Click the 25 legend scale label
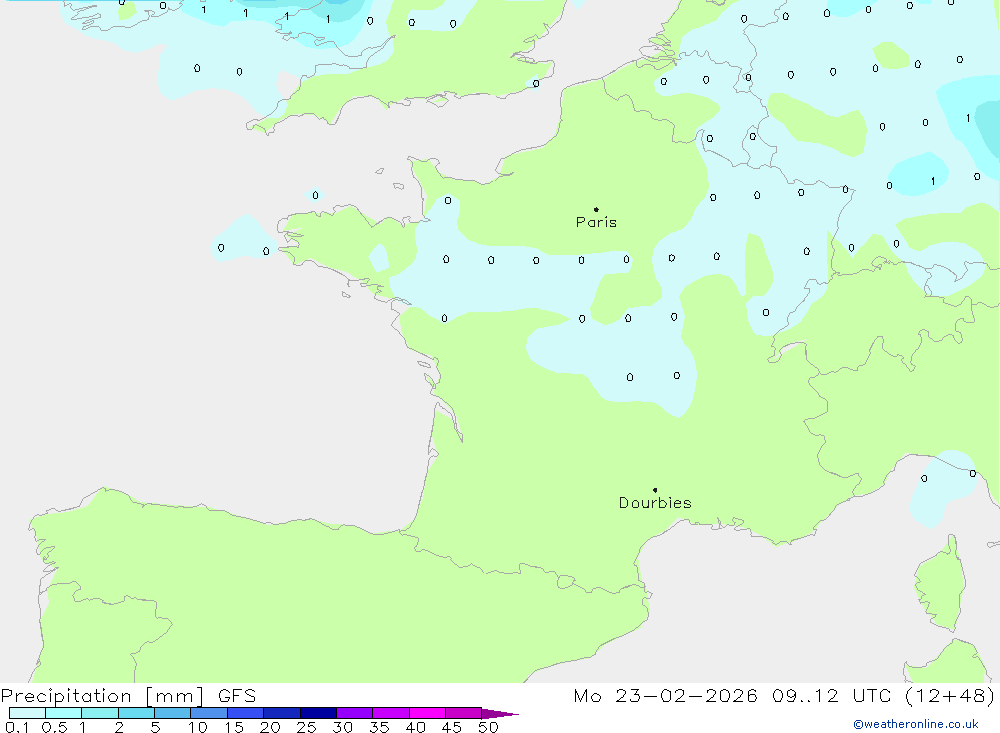 (x=307, y=727)
